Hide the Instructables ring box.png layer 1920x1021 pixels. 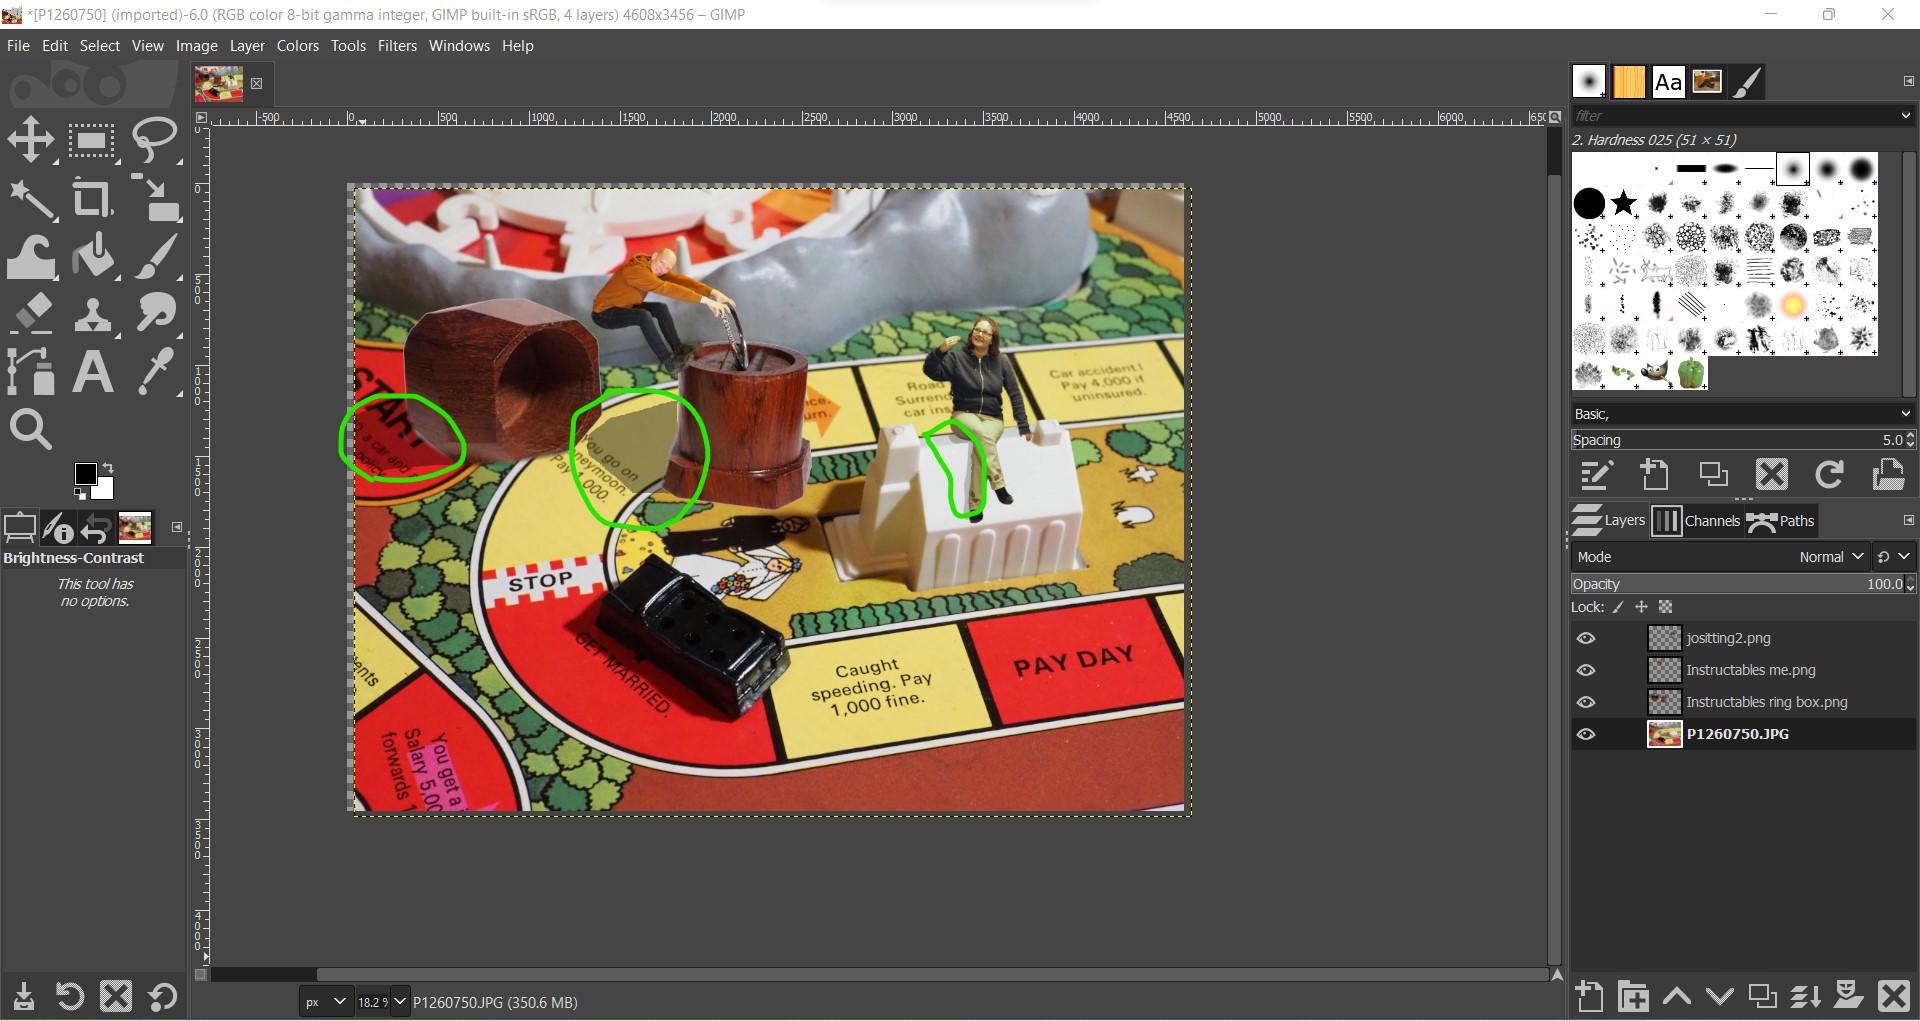coord(1586,702)
